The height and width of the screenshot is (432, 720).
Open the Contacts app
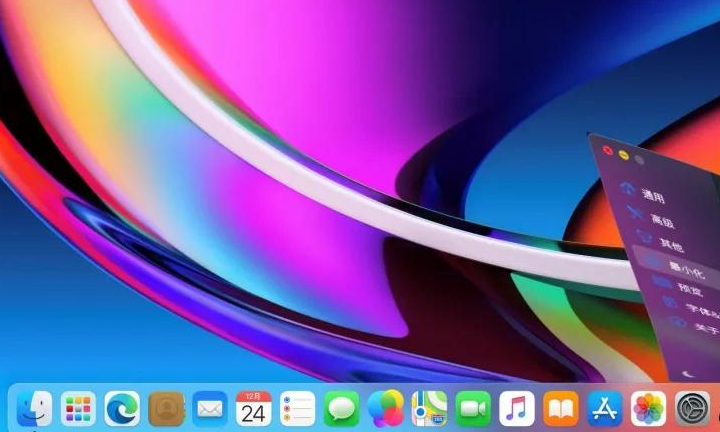166,408
